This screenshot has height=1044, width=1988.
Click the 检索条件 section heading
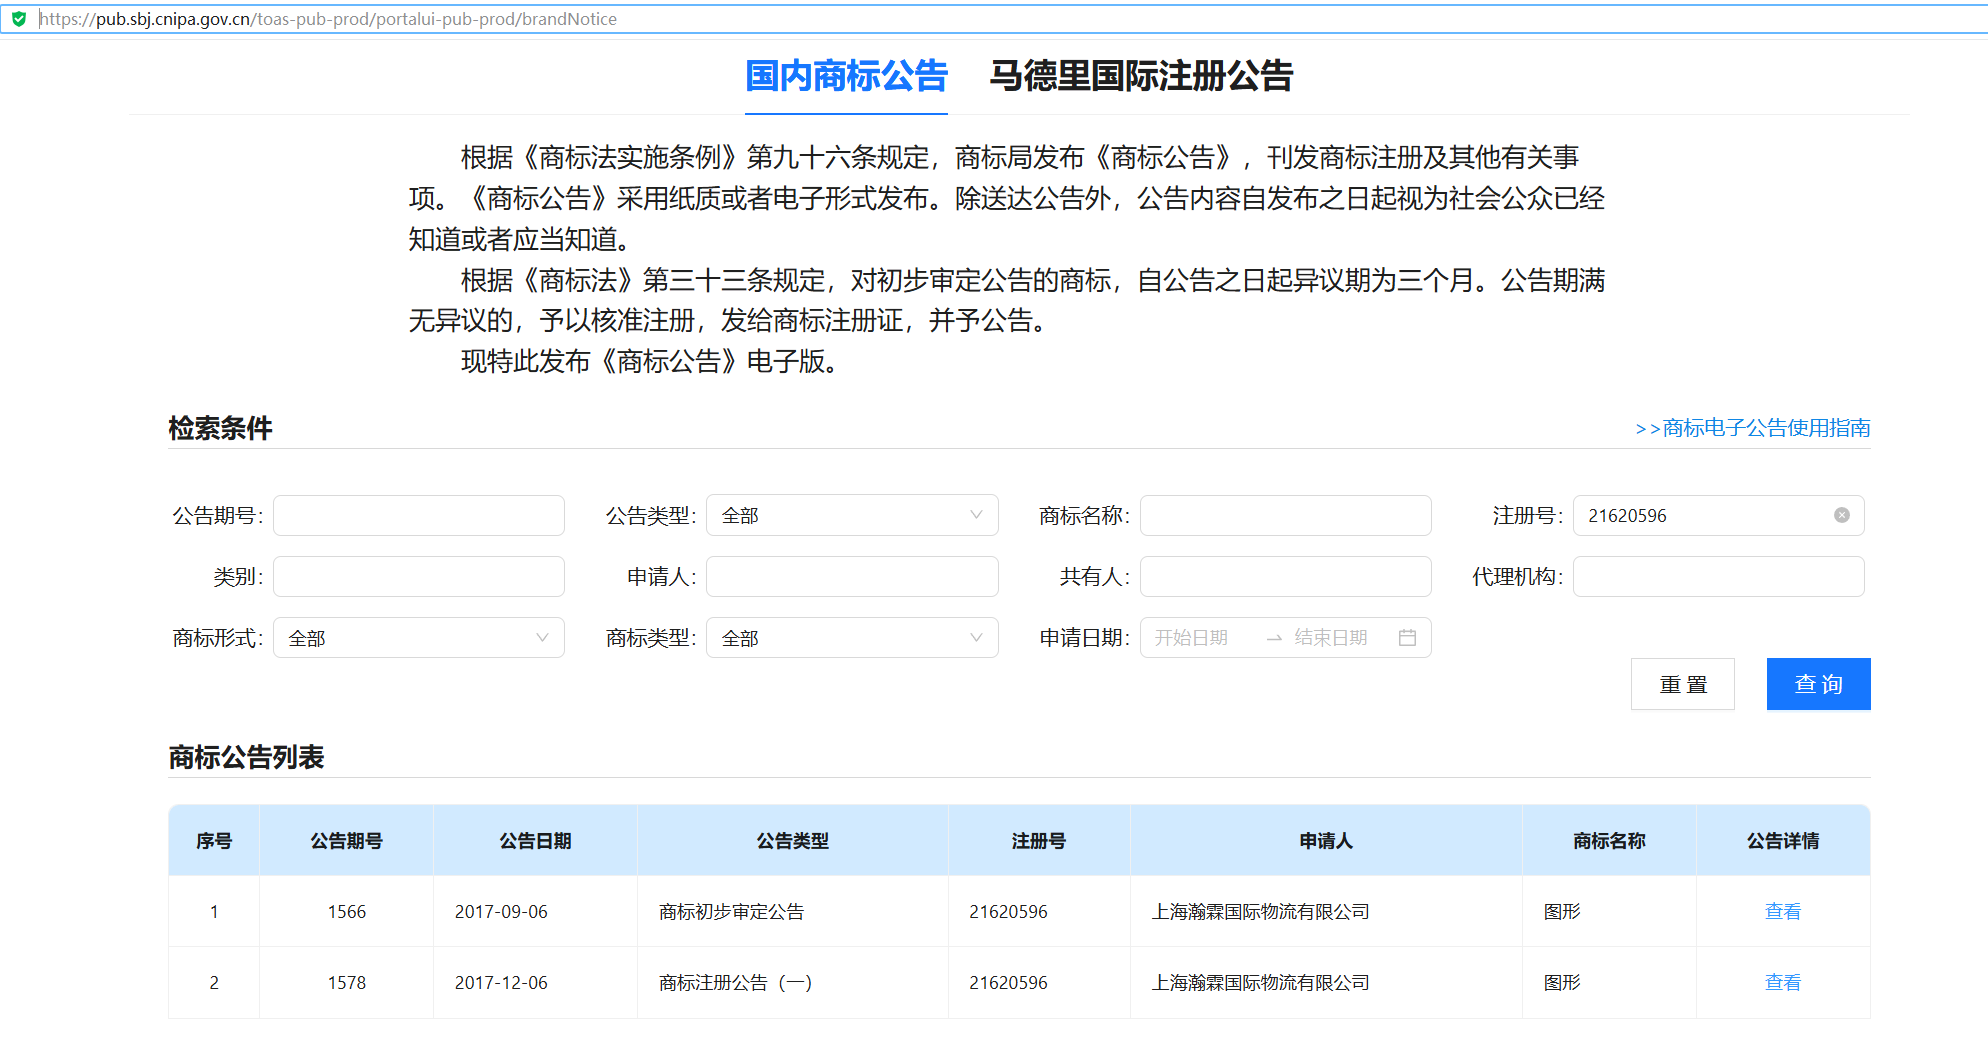220,428
